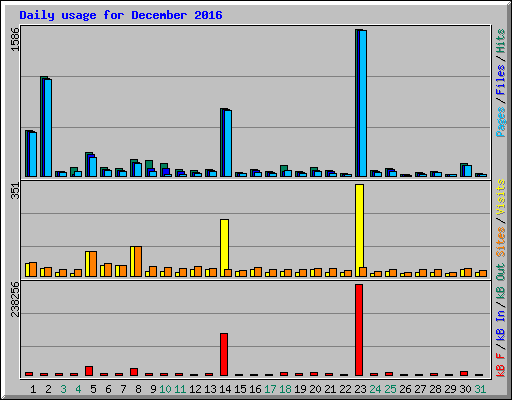Click day 2 on the x-axis

tap(48, 389)
